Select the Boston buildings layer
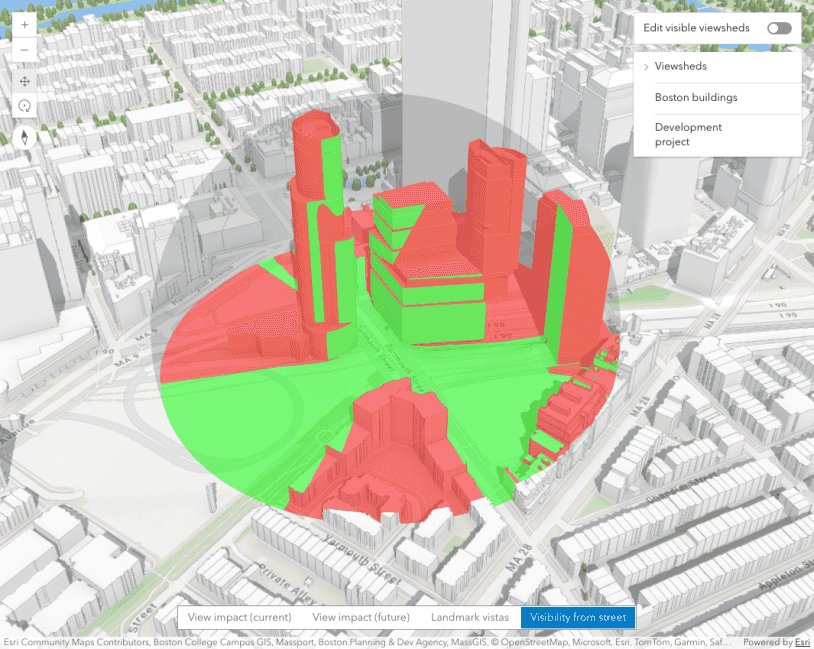 (696, 98)
